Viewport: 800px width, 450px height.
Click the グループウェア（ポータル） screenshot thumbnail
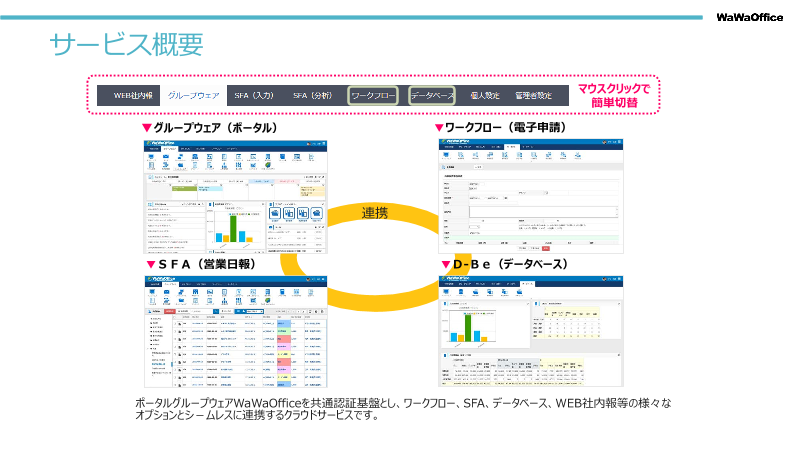(x=235, y=196)
